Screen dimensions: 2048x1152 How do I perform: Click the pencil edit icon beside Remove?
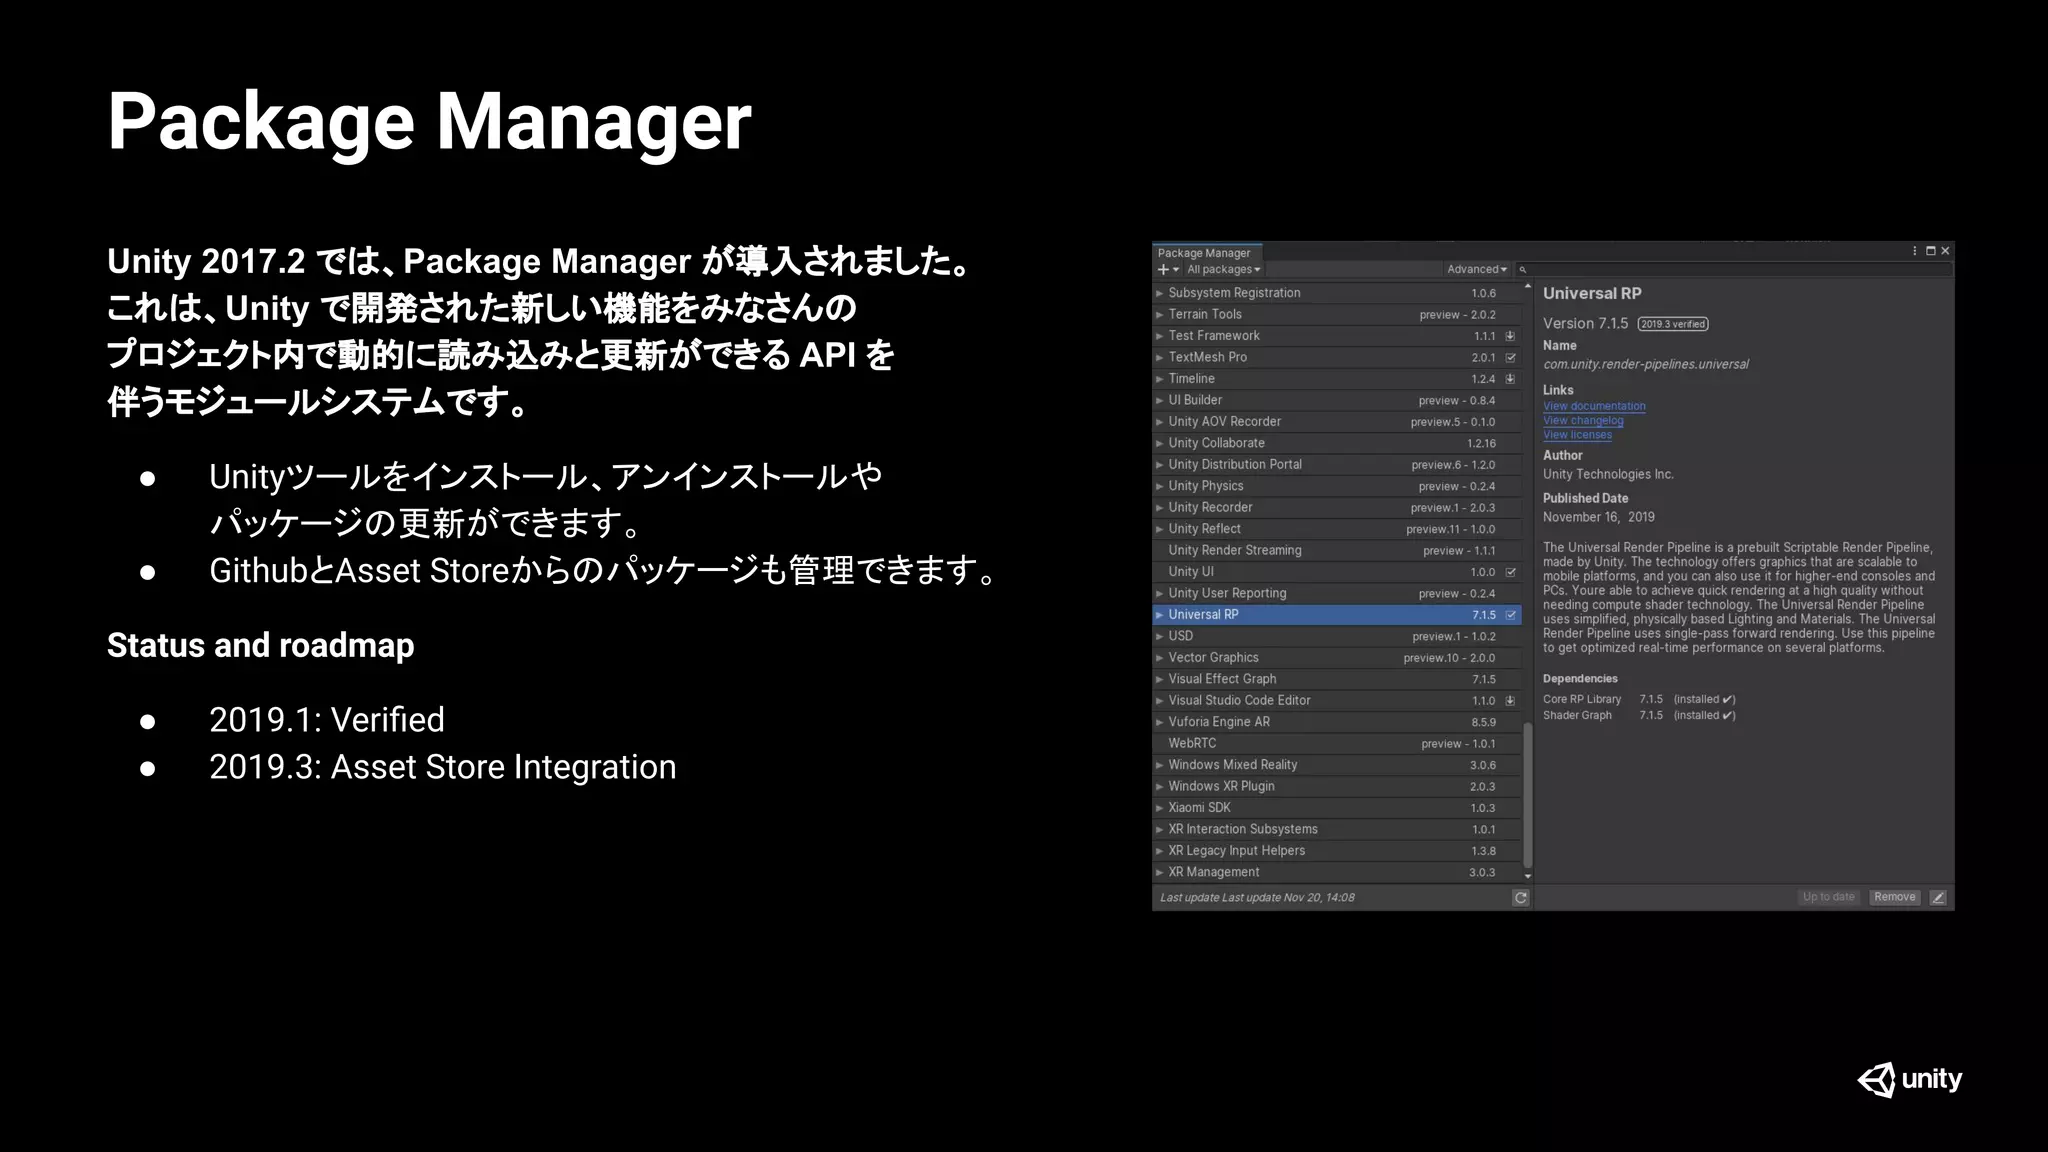coord(1938,898)
